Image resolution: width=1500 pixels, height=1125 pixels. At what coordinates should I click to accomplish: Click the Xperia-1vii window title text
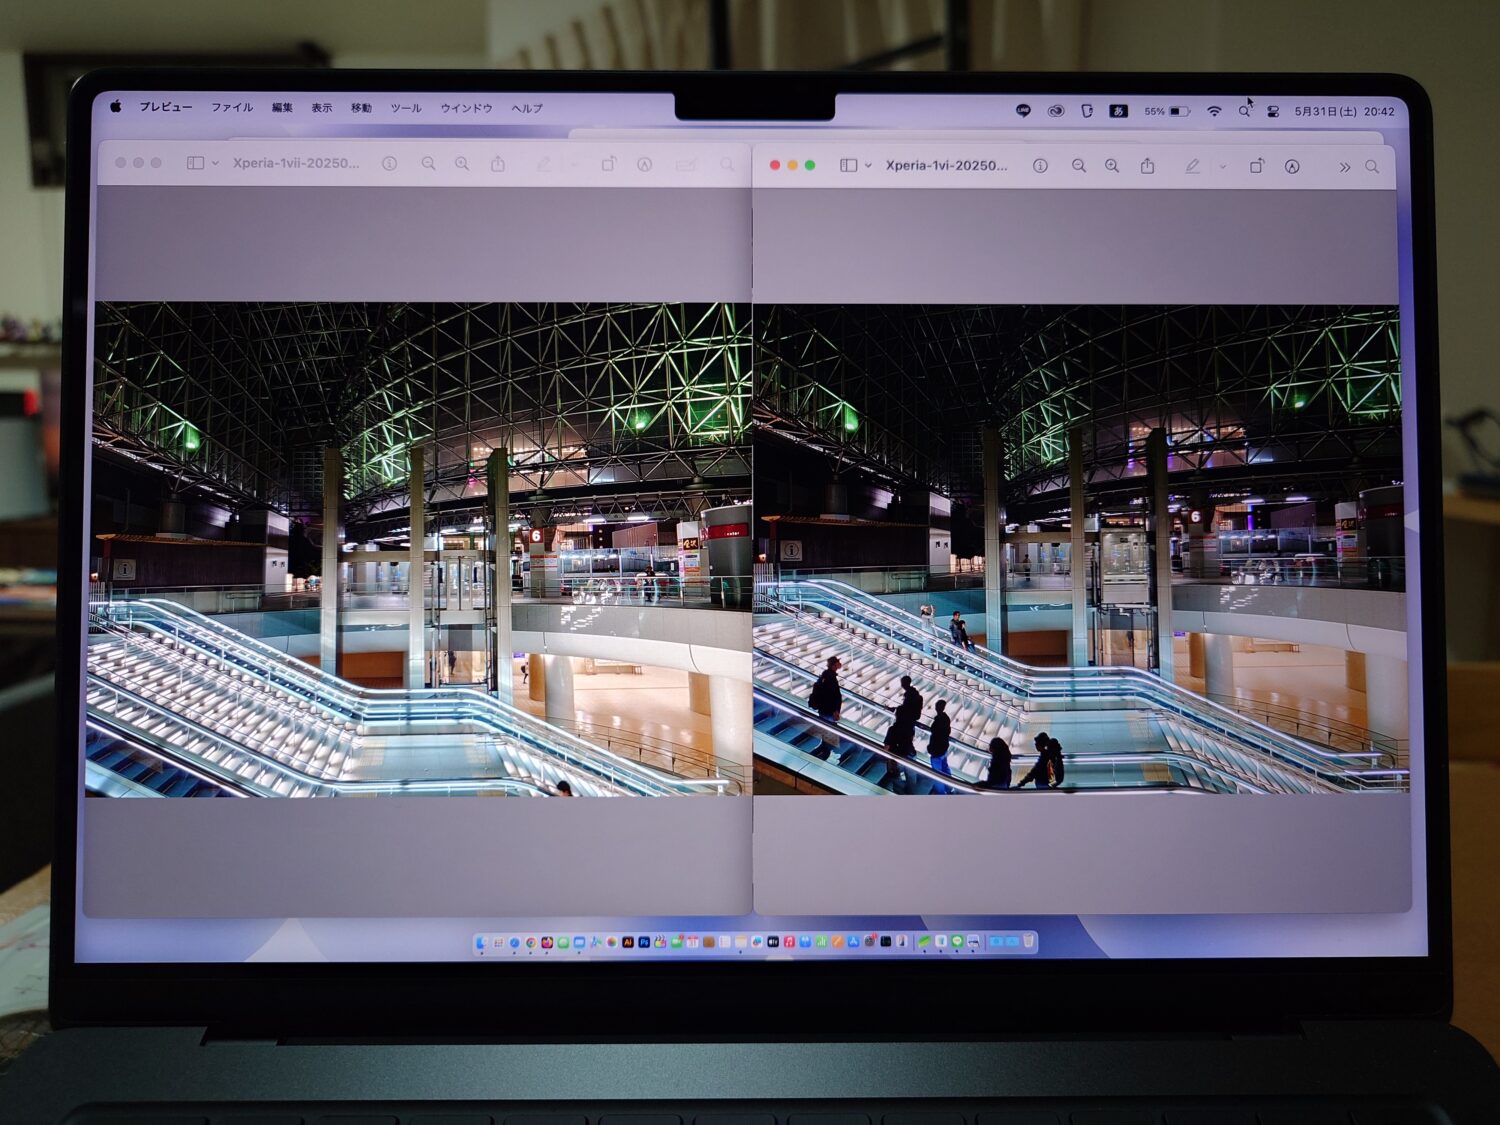[296, 163]
